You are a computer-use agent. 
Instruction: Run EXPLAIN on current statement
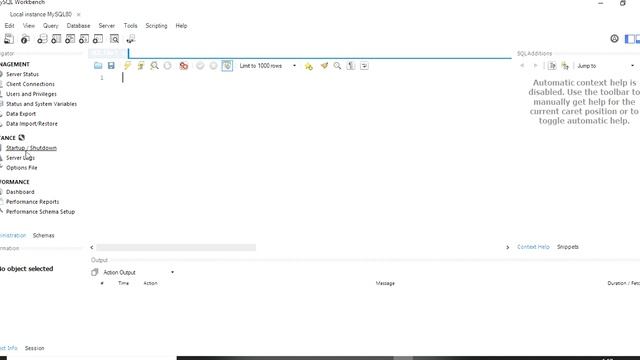tap(154, 66)
